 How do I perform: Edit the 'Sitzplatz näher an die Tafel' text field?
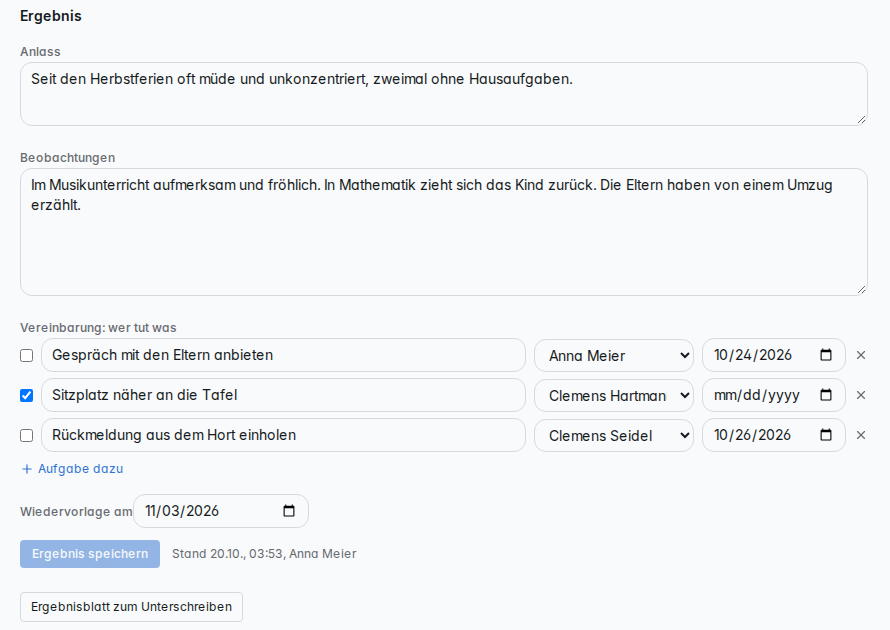tap(283, 395)
